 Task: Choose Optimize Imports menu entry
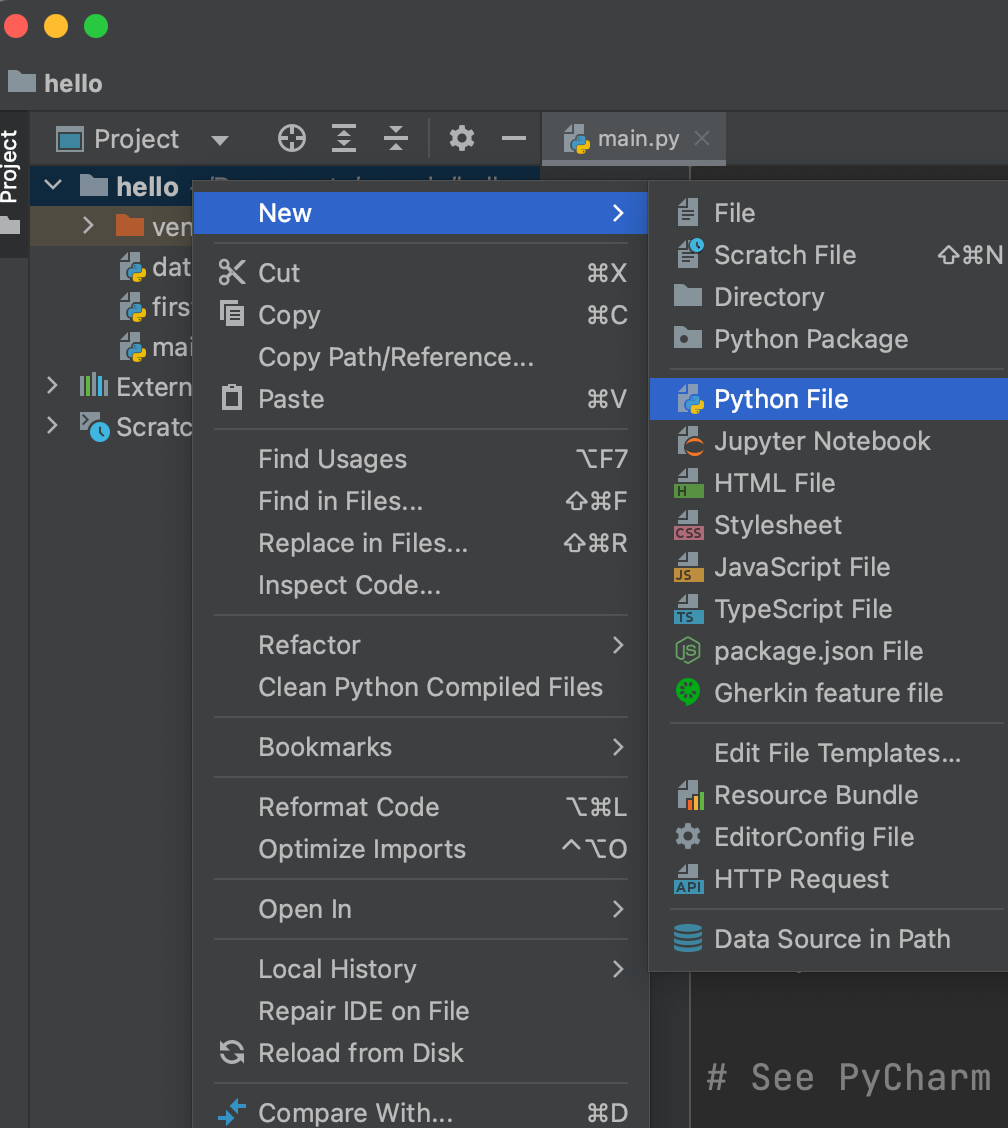pos(421,849)
